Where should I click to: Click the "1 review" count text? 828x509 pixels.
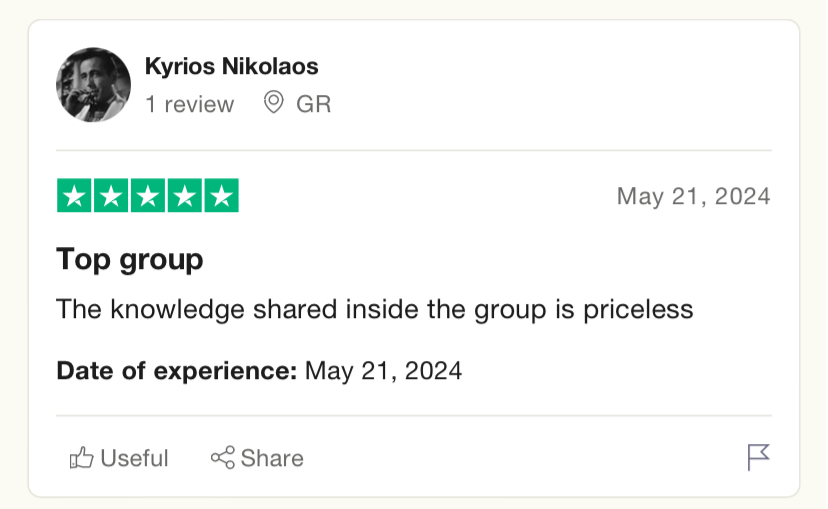(190, 104)
